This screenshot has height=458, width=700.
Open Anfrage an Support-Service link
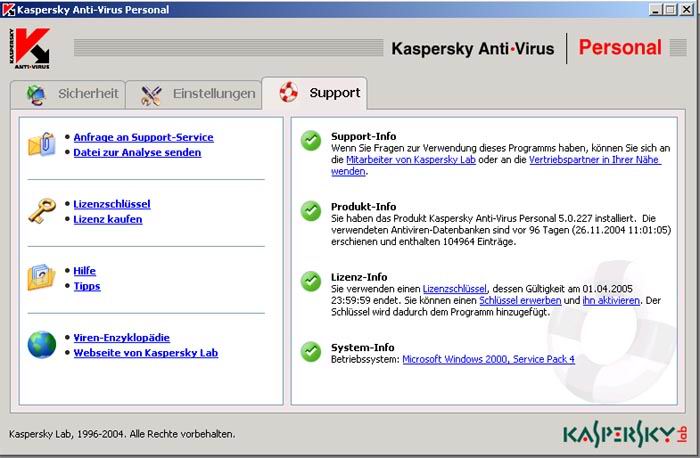point(143,137)
